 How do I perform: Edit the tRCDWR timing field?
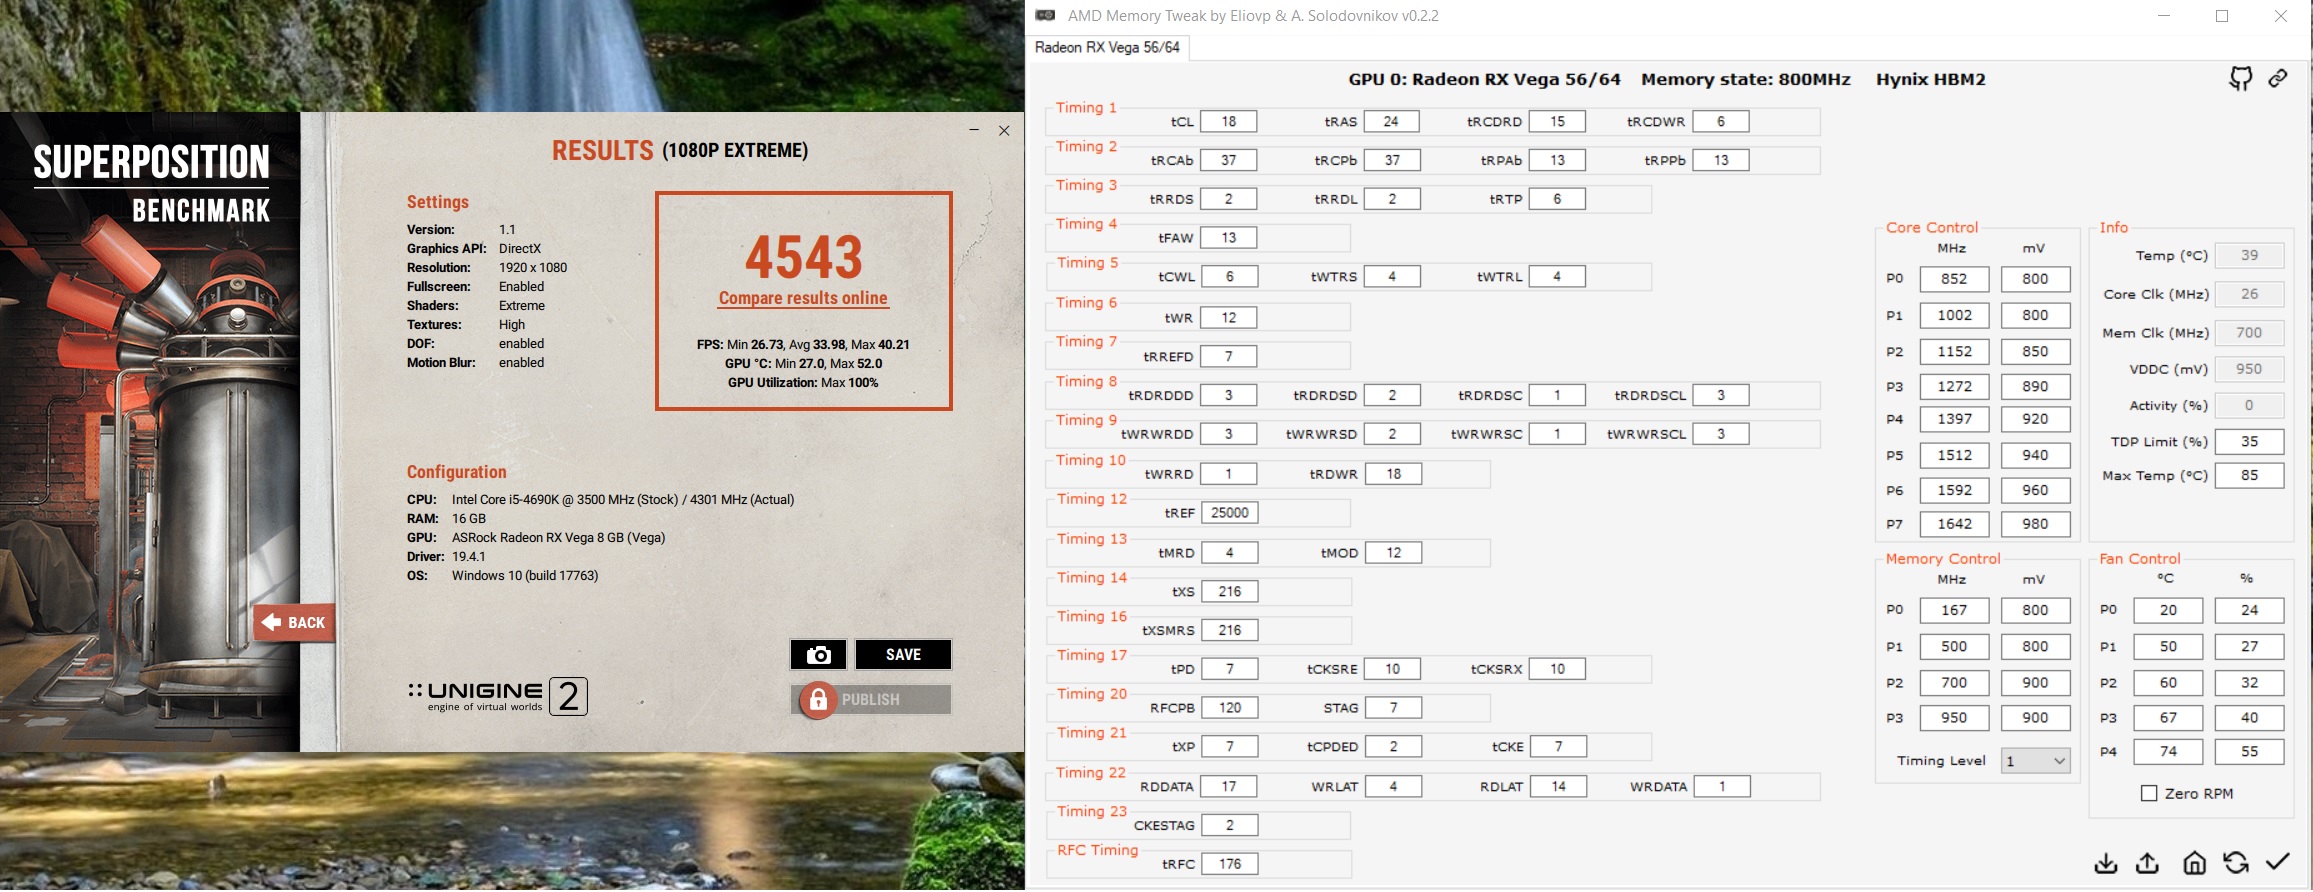click(1721, 122)
